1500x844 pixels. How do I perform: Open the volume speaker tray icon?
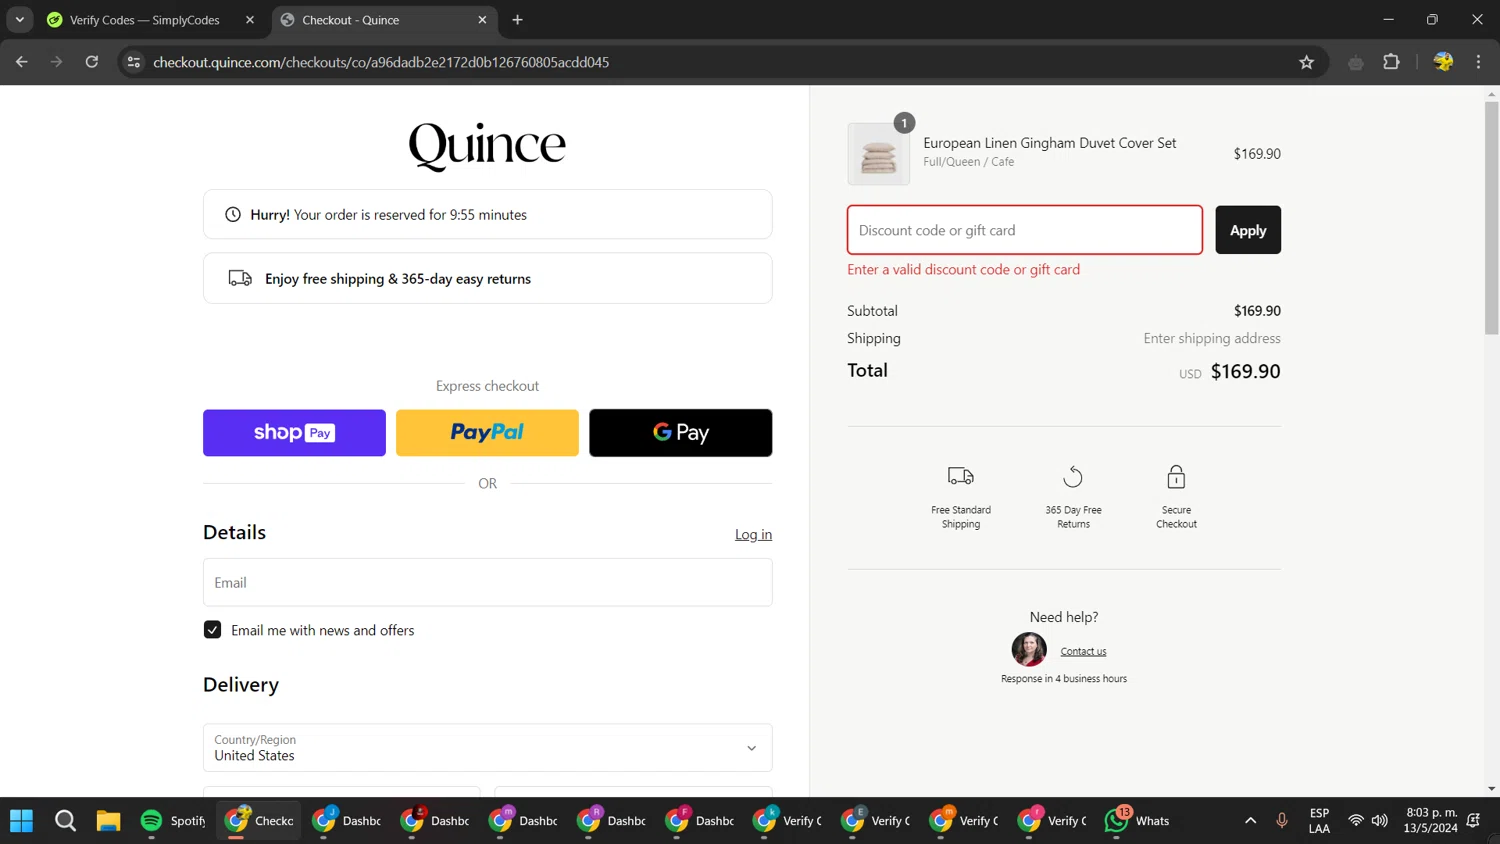1380,821
